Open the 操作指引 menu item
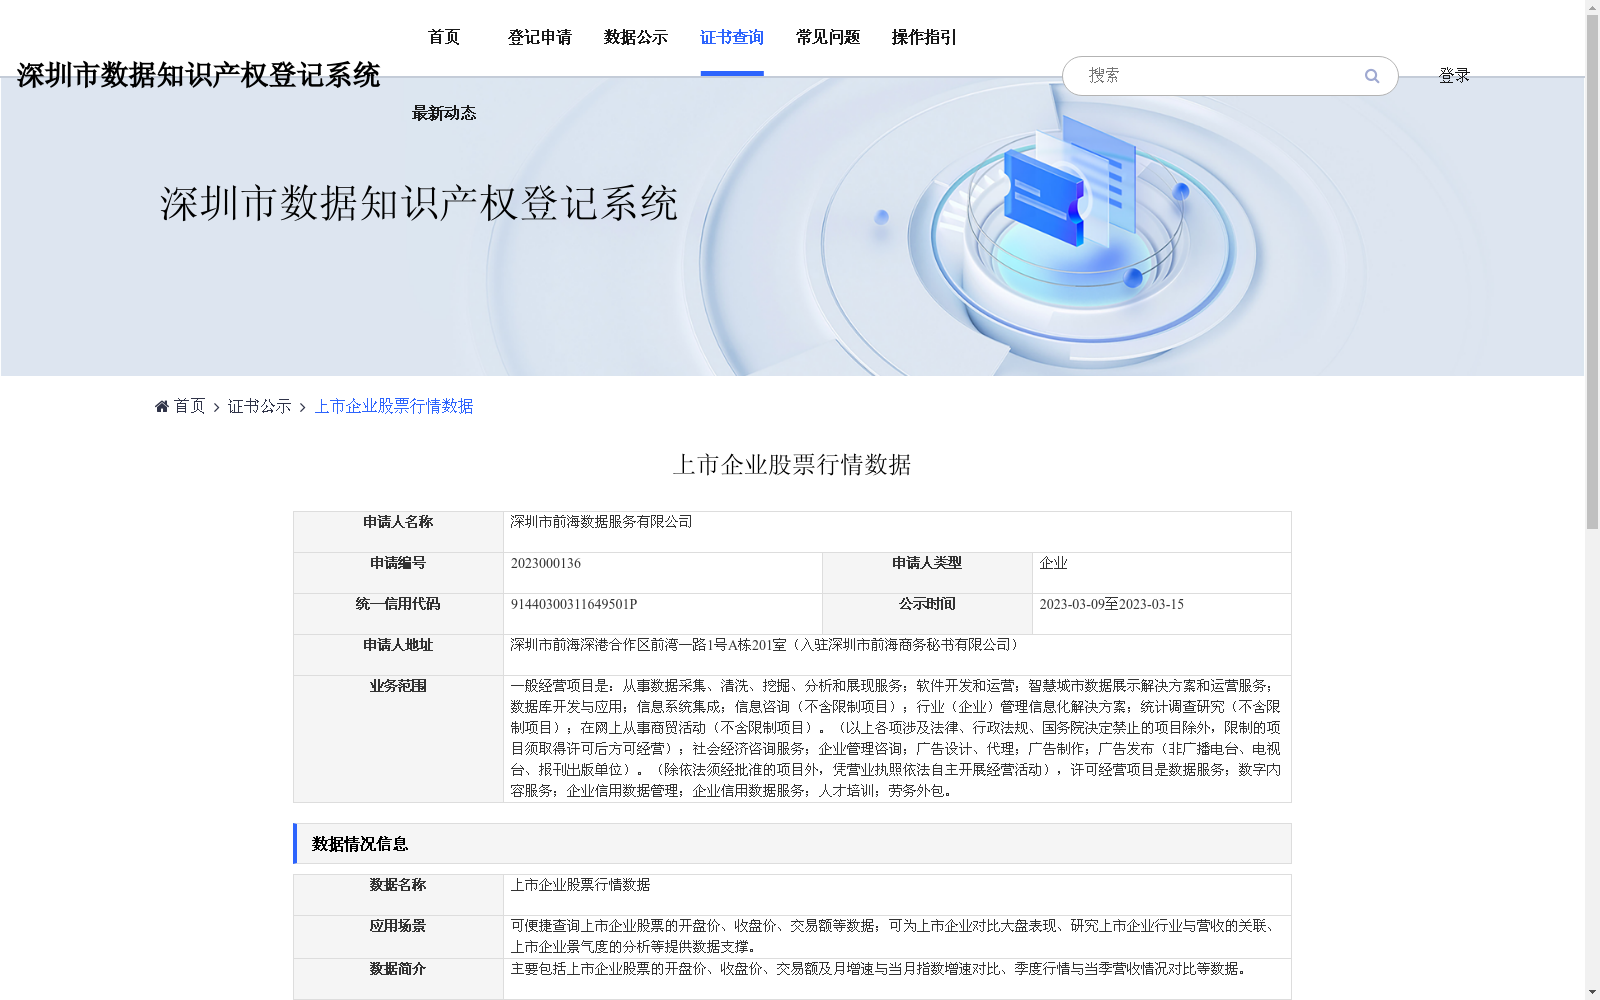 tap(922, 37)
